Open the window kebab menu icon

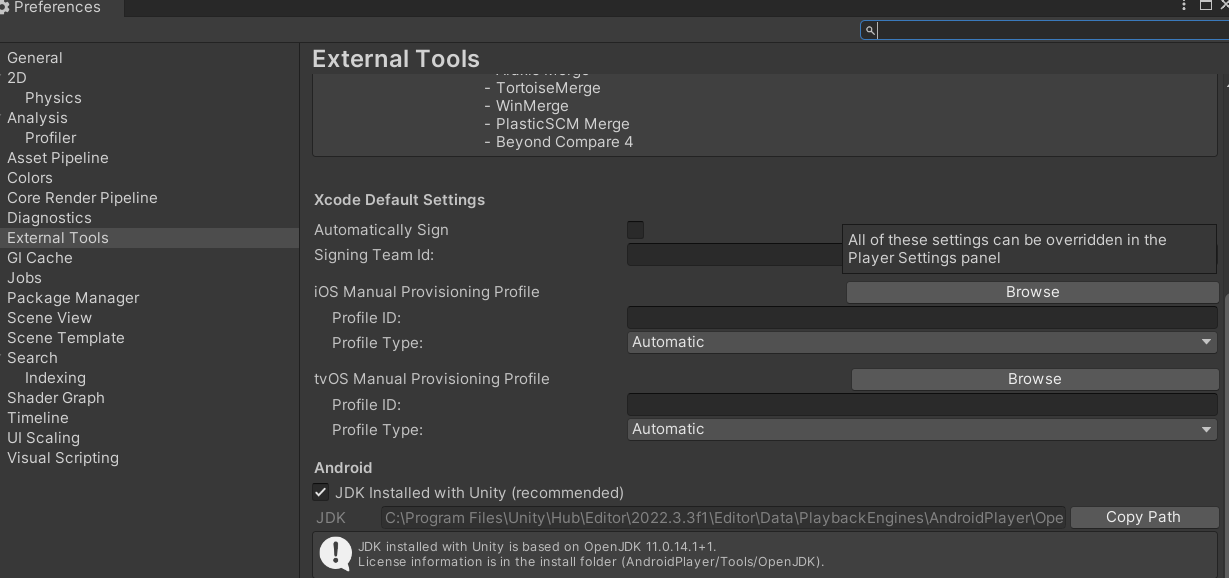1184,6
